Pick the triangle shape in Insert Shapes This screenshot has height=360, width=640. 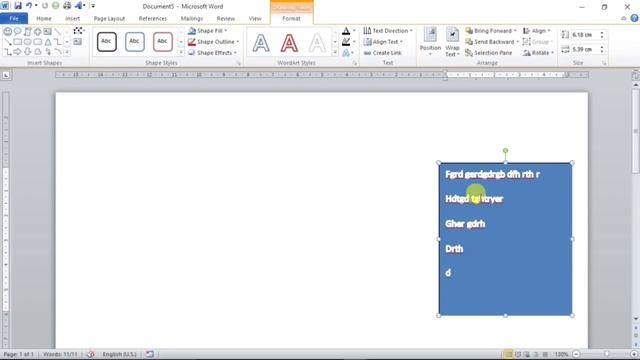pyautogui.click(x=48, y=42)
